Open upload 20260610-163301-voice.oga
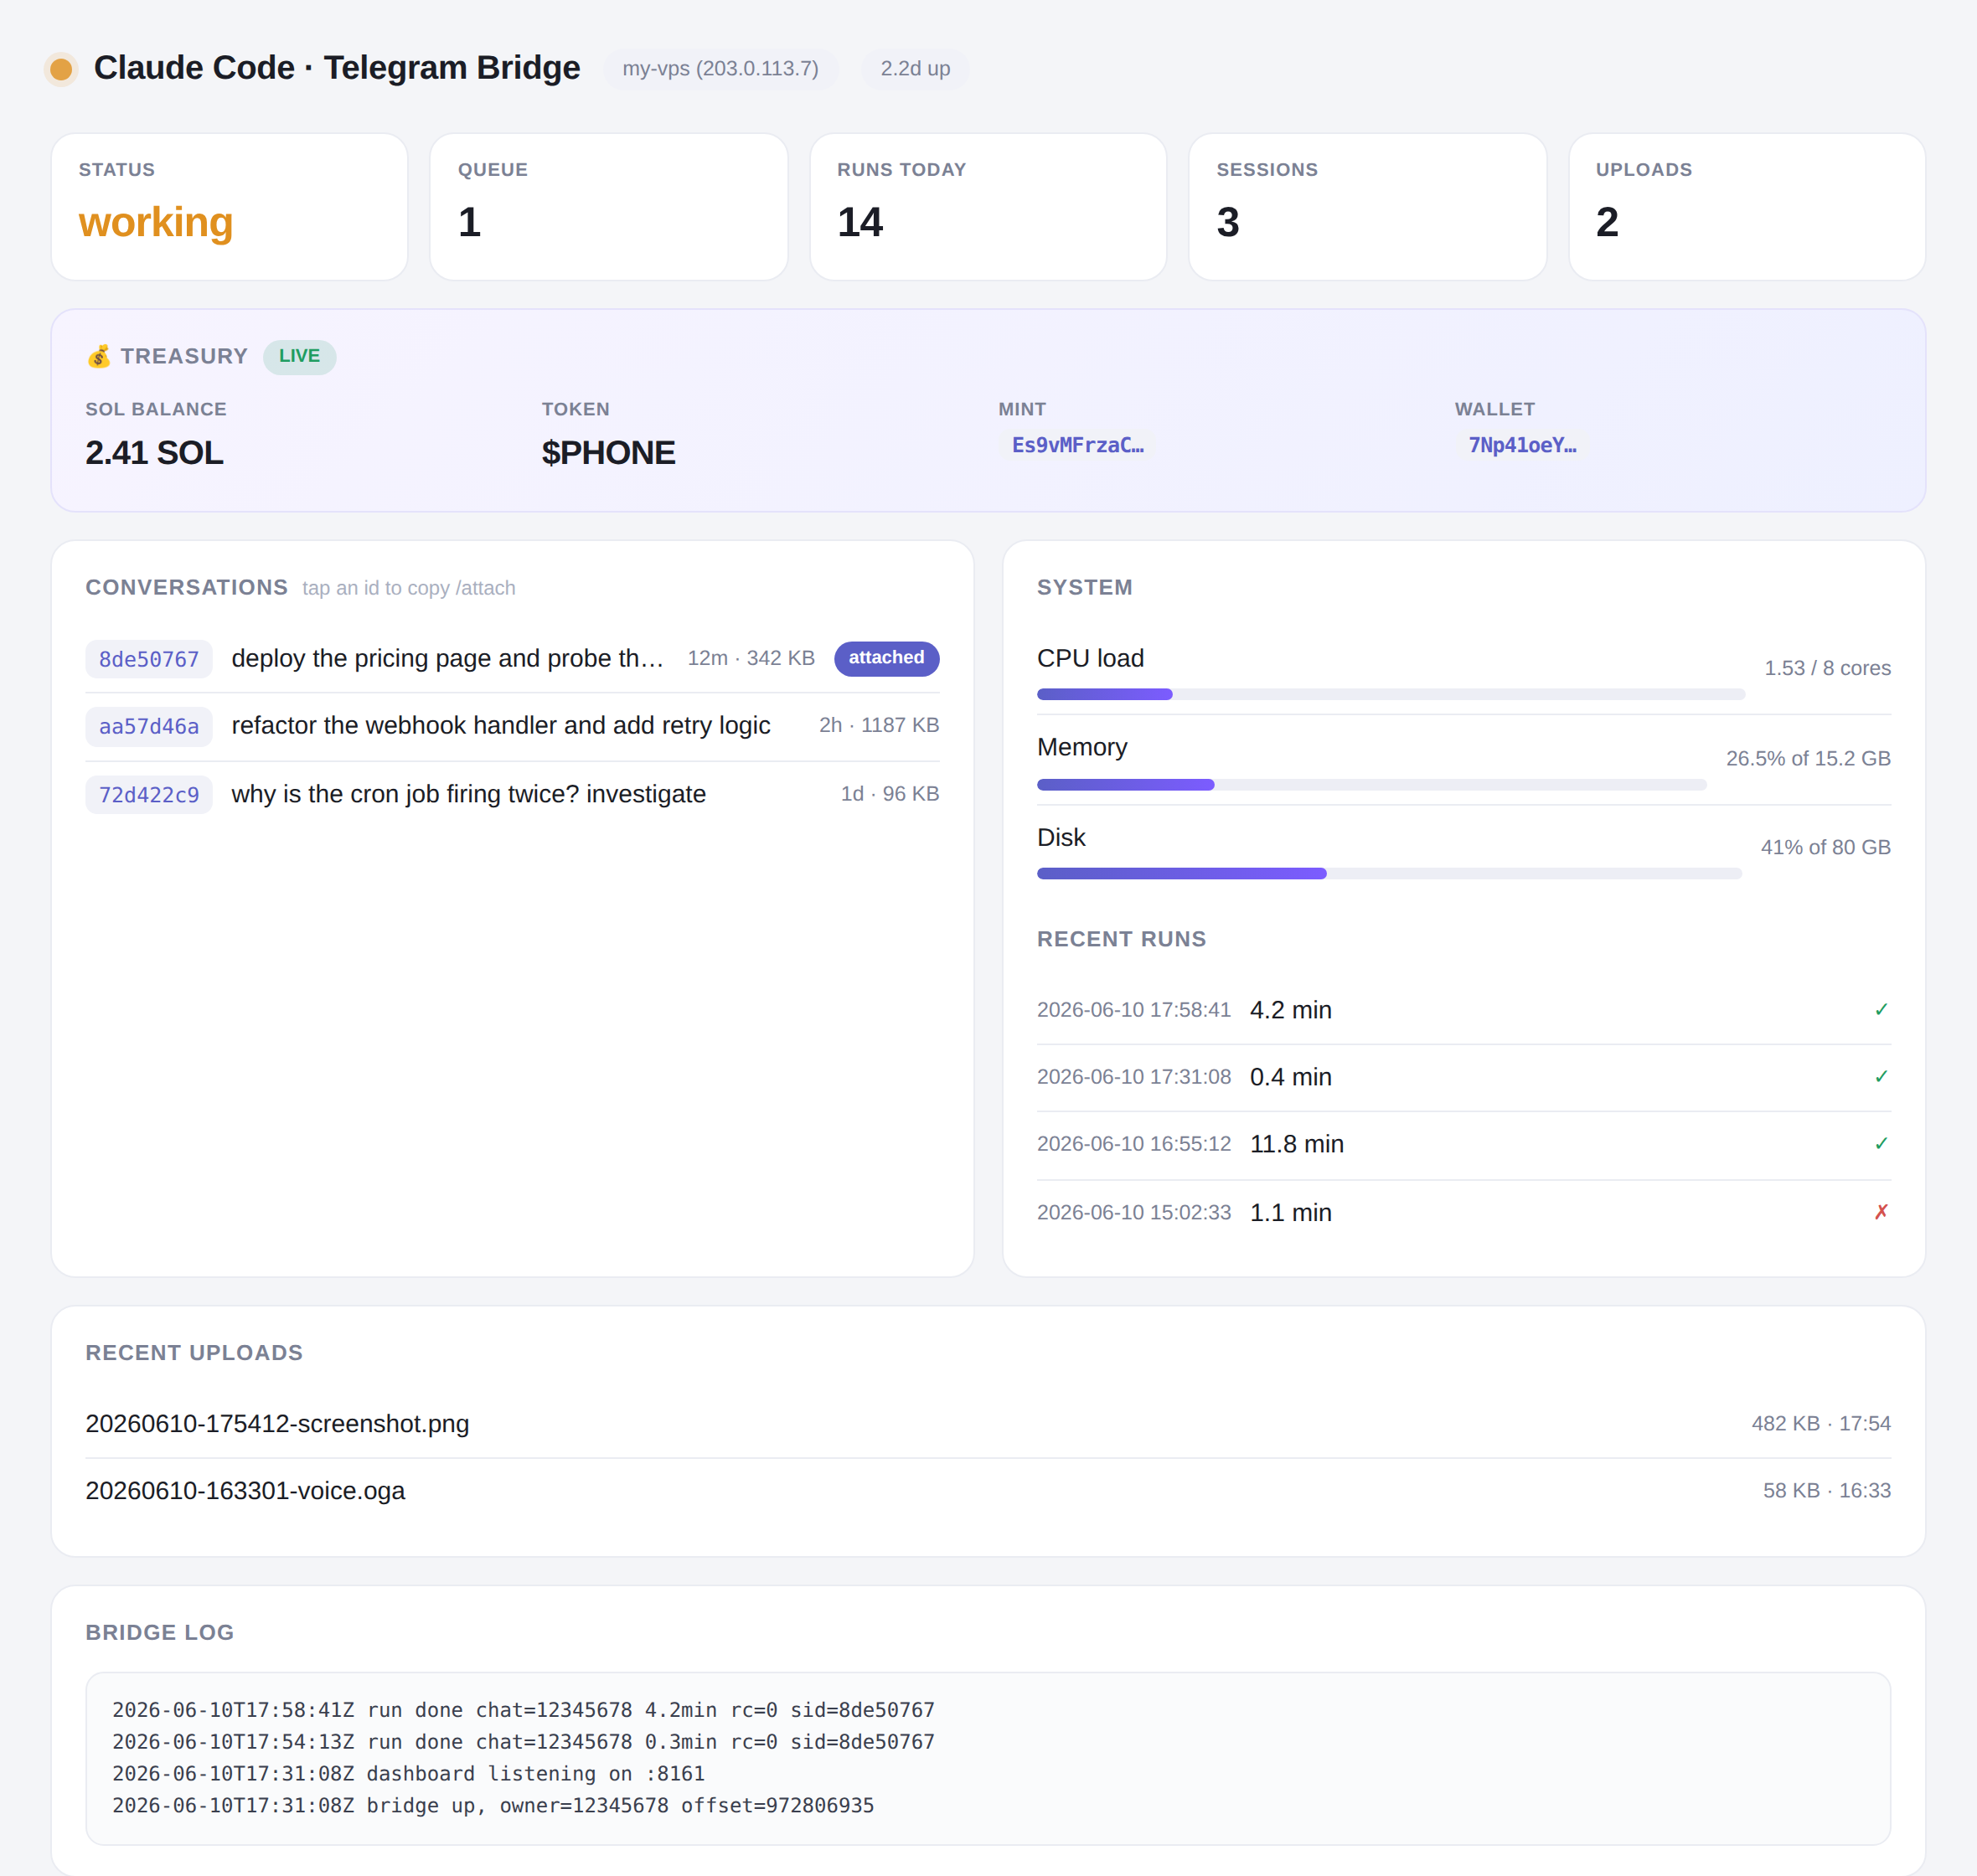Image resolution: width=1977 pixels, height=1876 pixels. (245, 1490)
